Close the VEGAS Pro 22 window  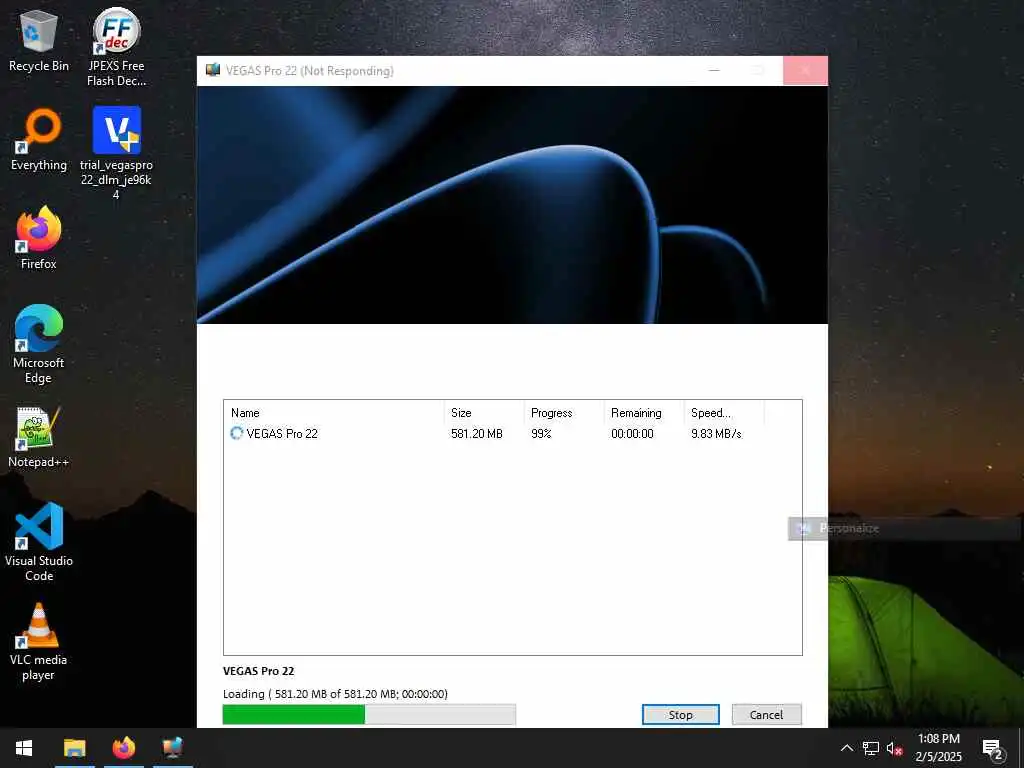pyautogui.click(x=805, y=71)
